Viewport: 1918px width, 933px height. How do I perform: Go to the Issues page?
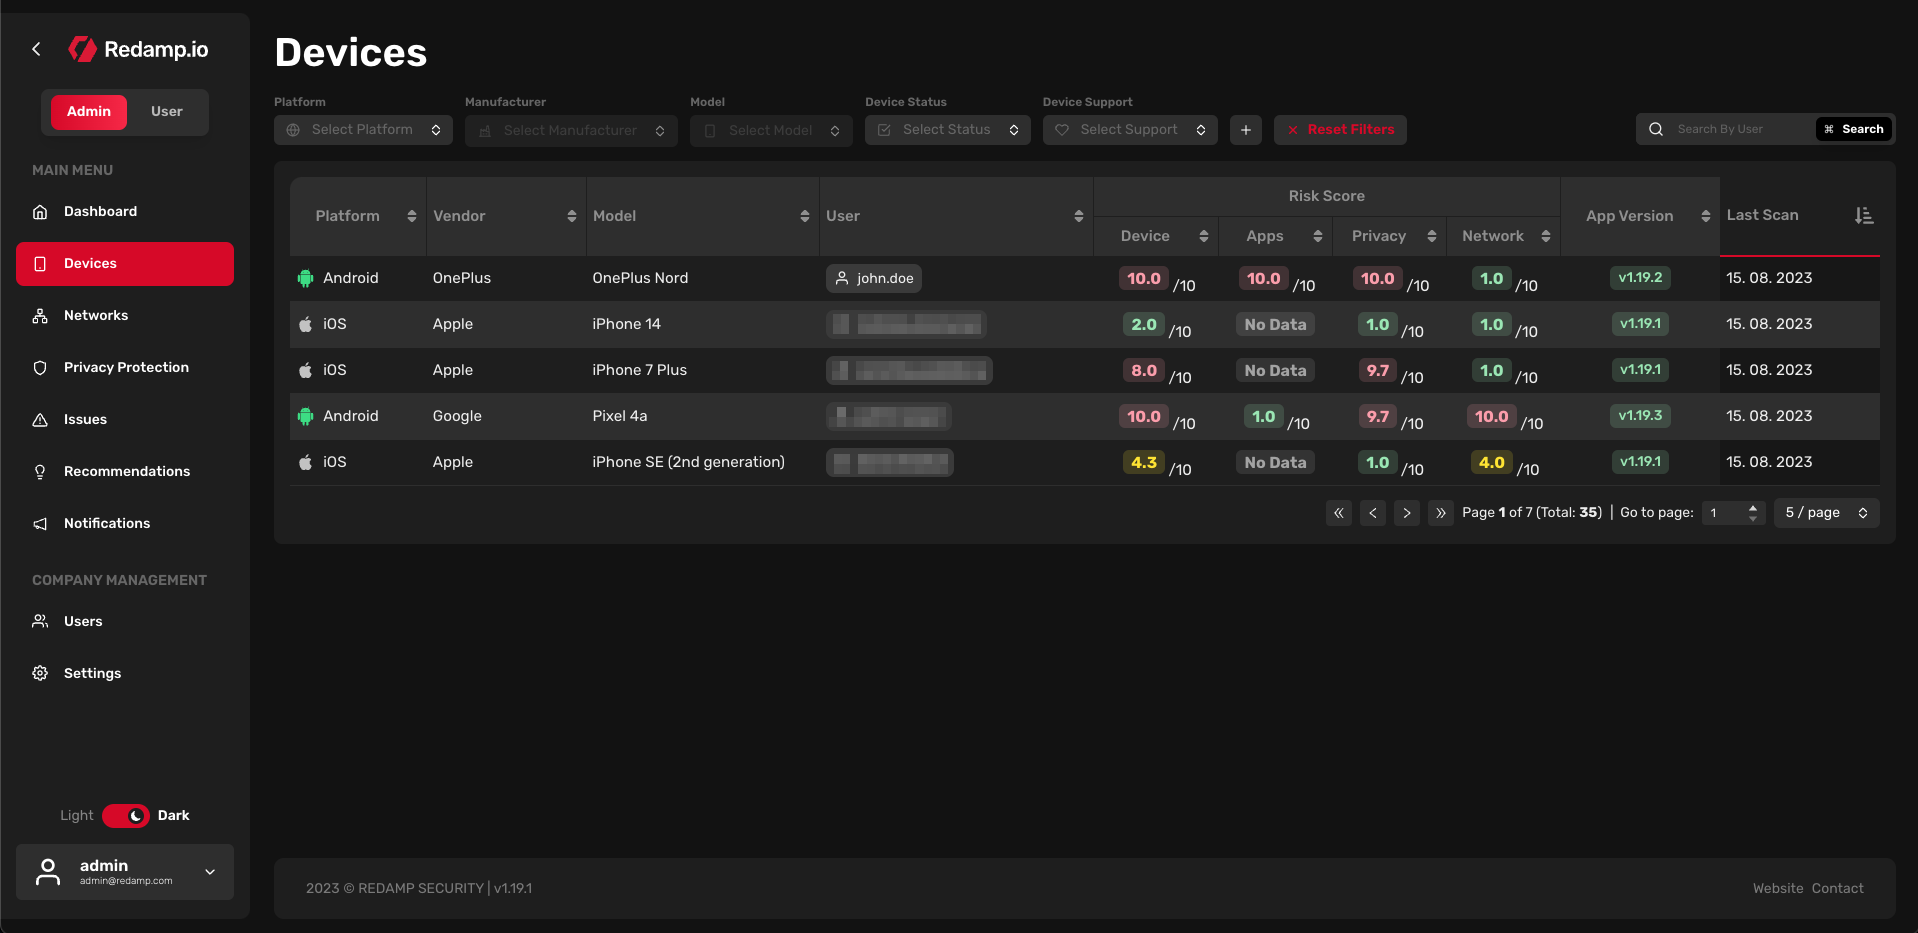click(125, 420)
